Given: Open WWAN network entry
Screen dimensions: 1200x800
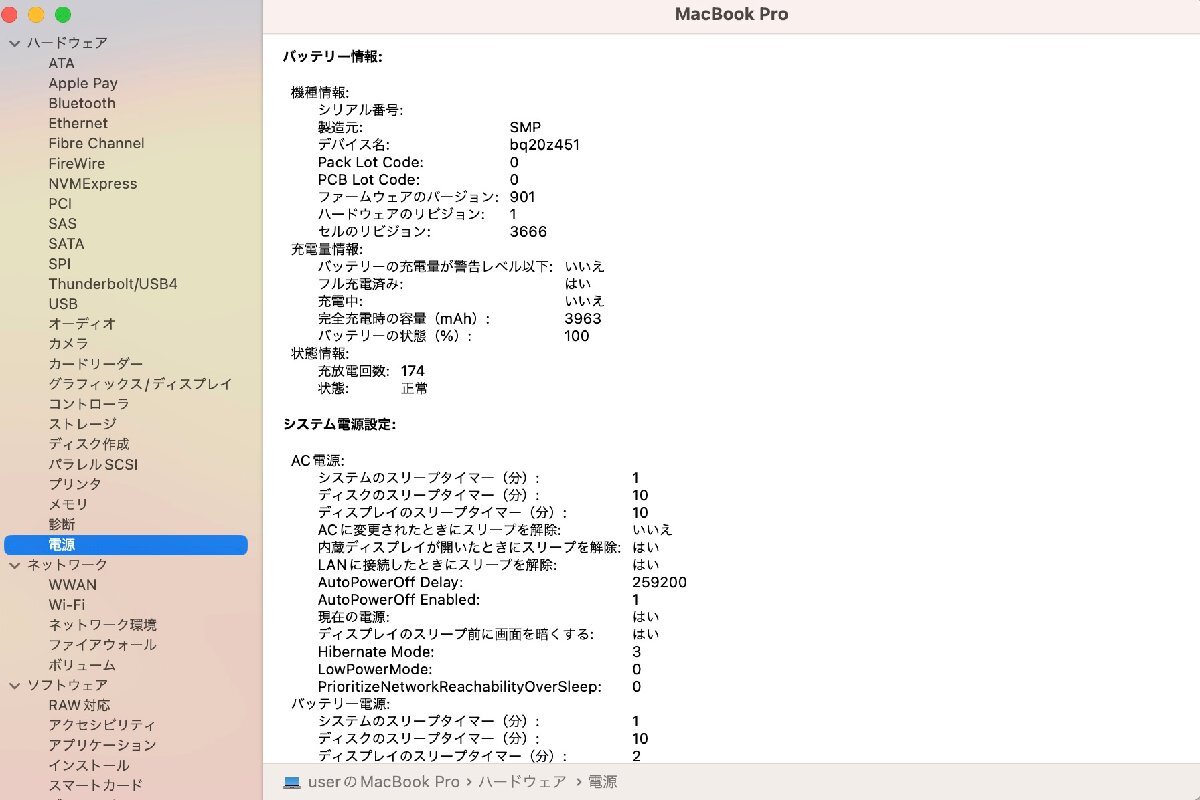Looking at the screenshot, I should click(73, 585).
